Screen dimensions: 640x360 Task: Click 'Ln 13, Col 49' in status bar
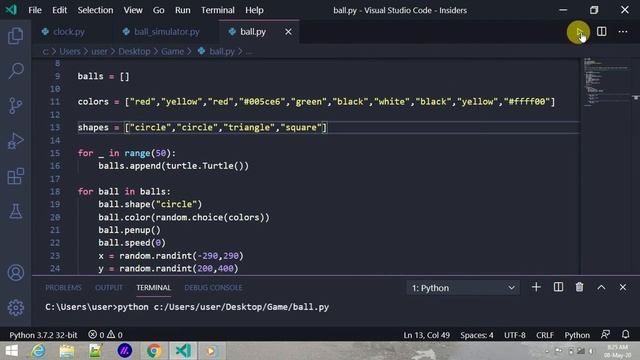click(427, 335)
